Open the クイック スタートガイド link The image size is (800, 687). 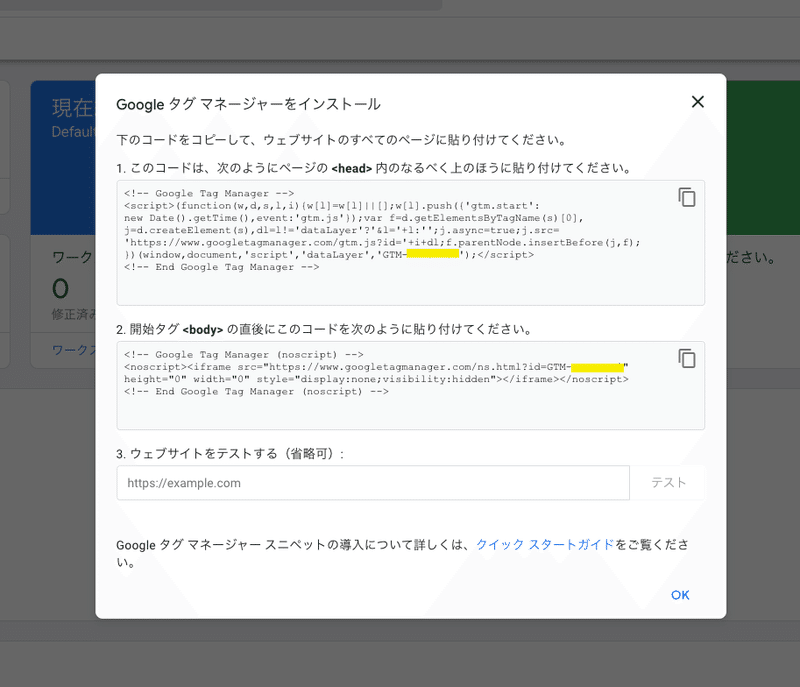(x=545, y=545)
